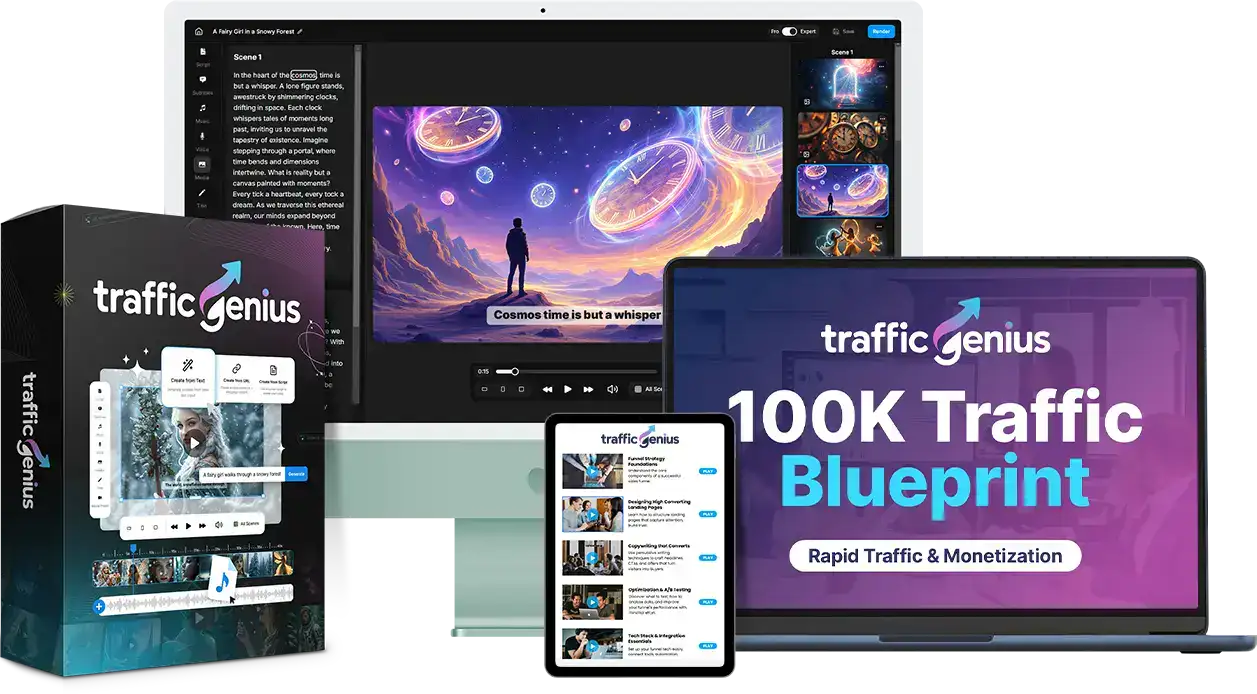Open the Script panel in monitor sidebar
The image size is (1257, 694).
tap(203, 54)
